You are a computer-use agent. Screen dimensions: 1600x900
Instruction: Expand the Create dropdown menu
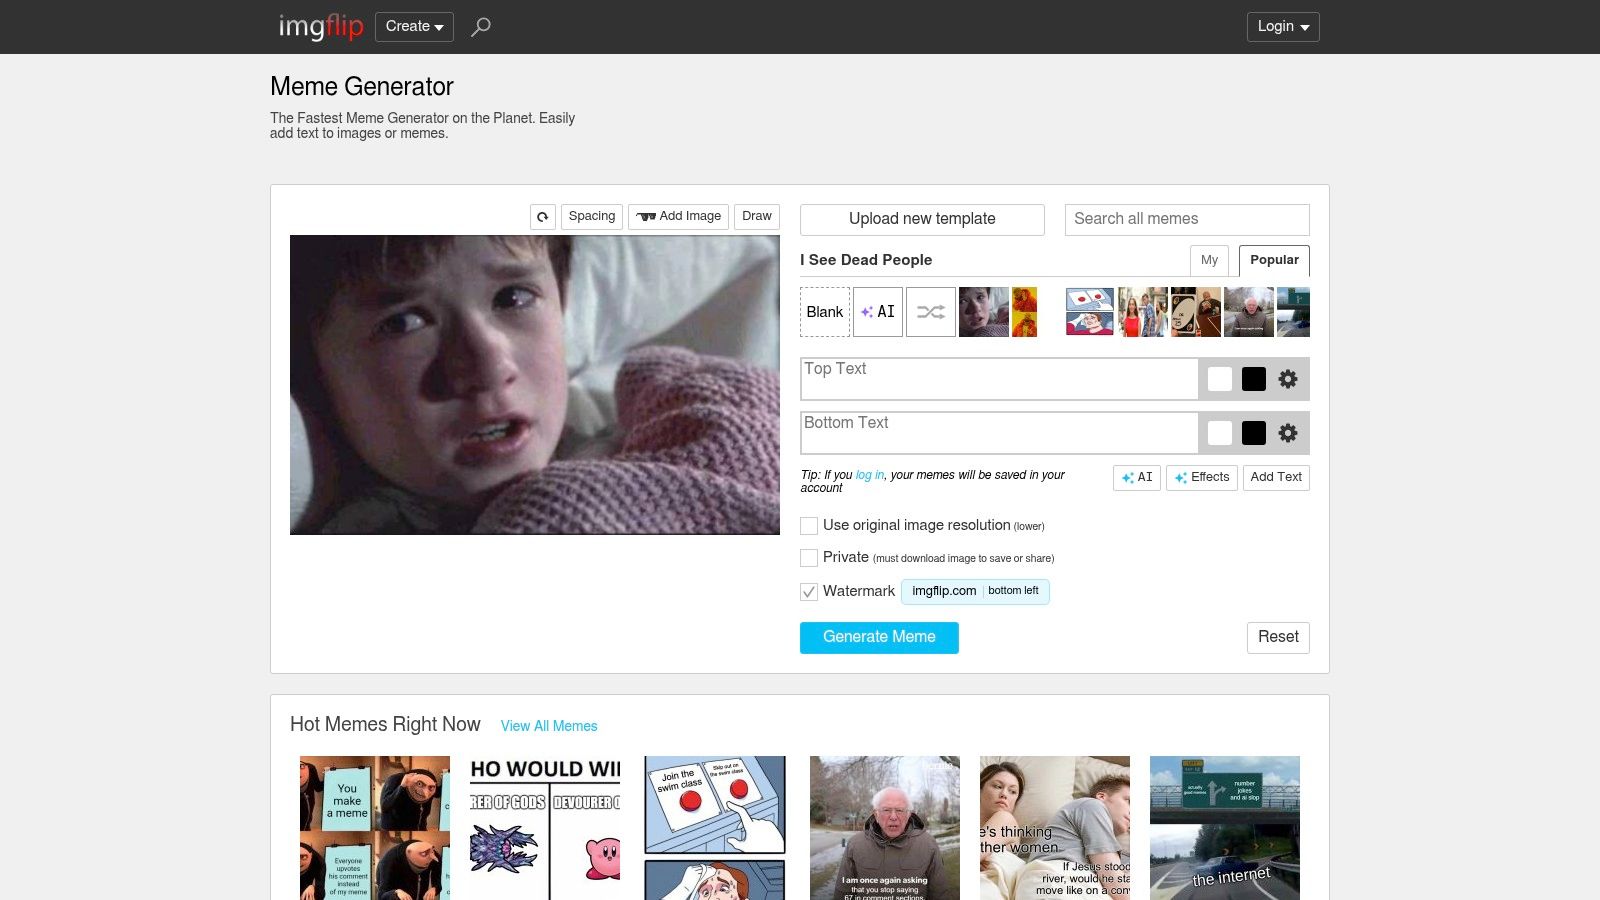(414, 27)
